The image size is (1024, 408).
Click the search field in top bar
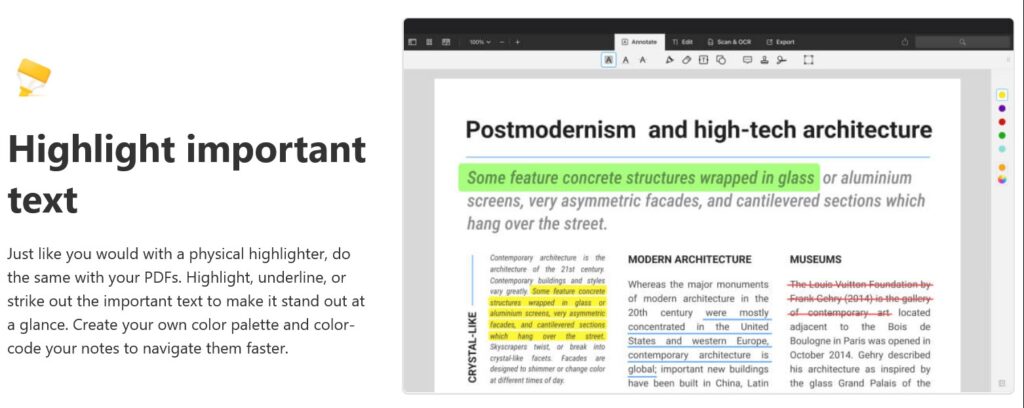961,42
